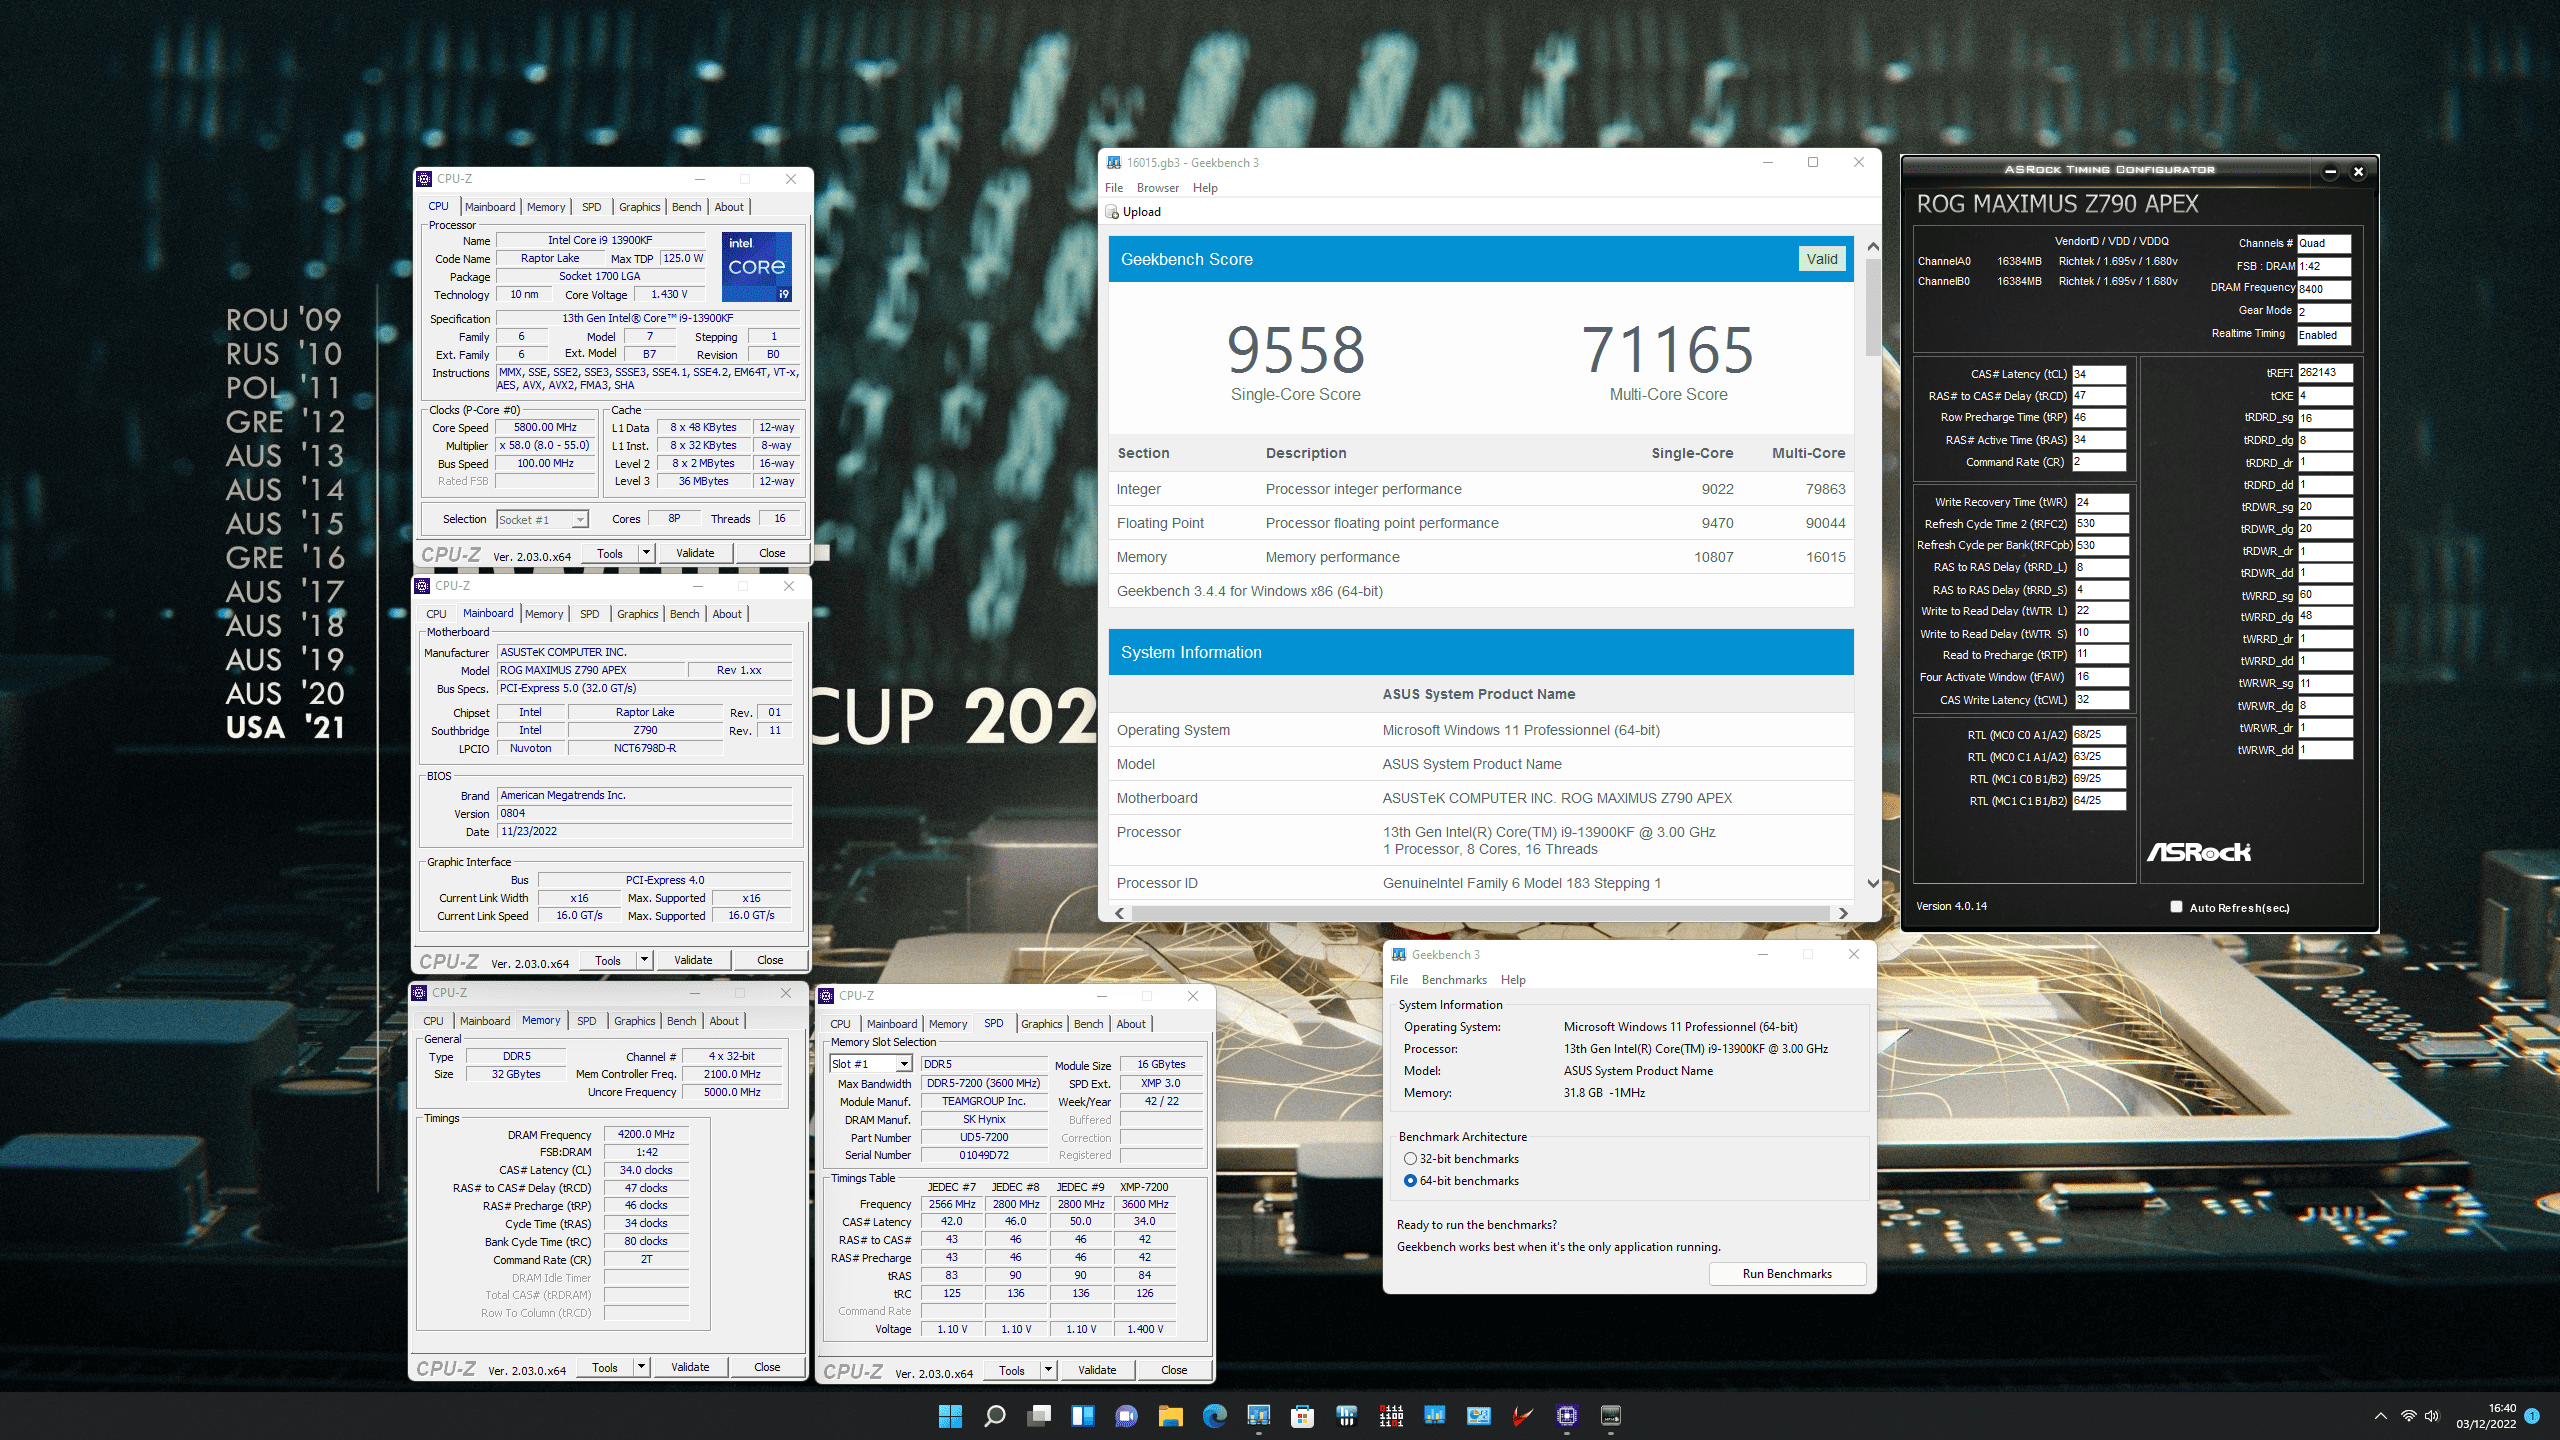Screen dimensions: 2560x1440
Task: Open the Widgets panel icon
Action: (x=1083, y=1415)
